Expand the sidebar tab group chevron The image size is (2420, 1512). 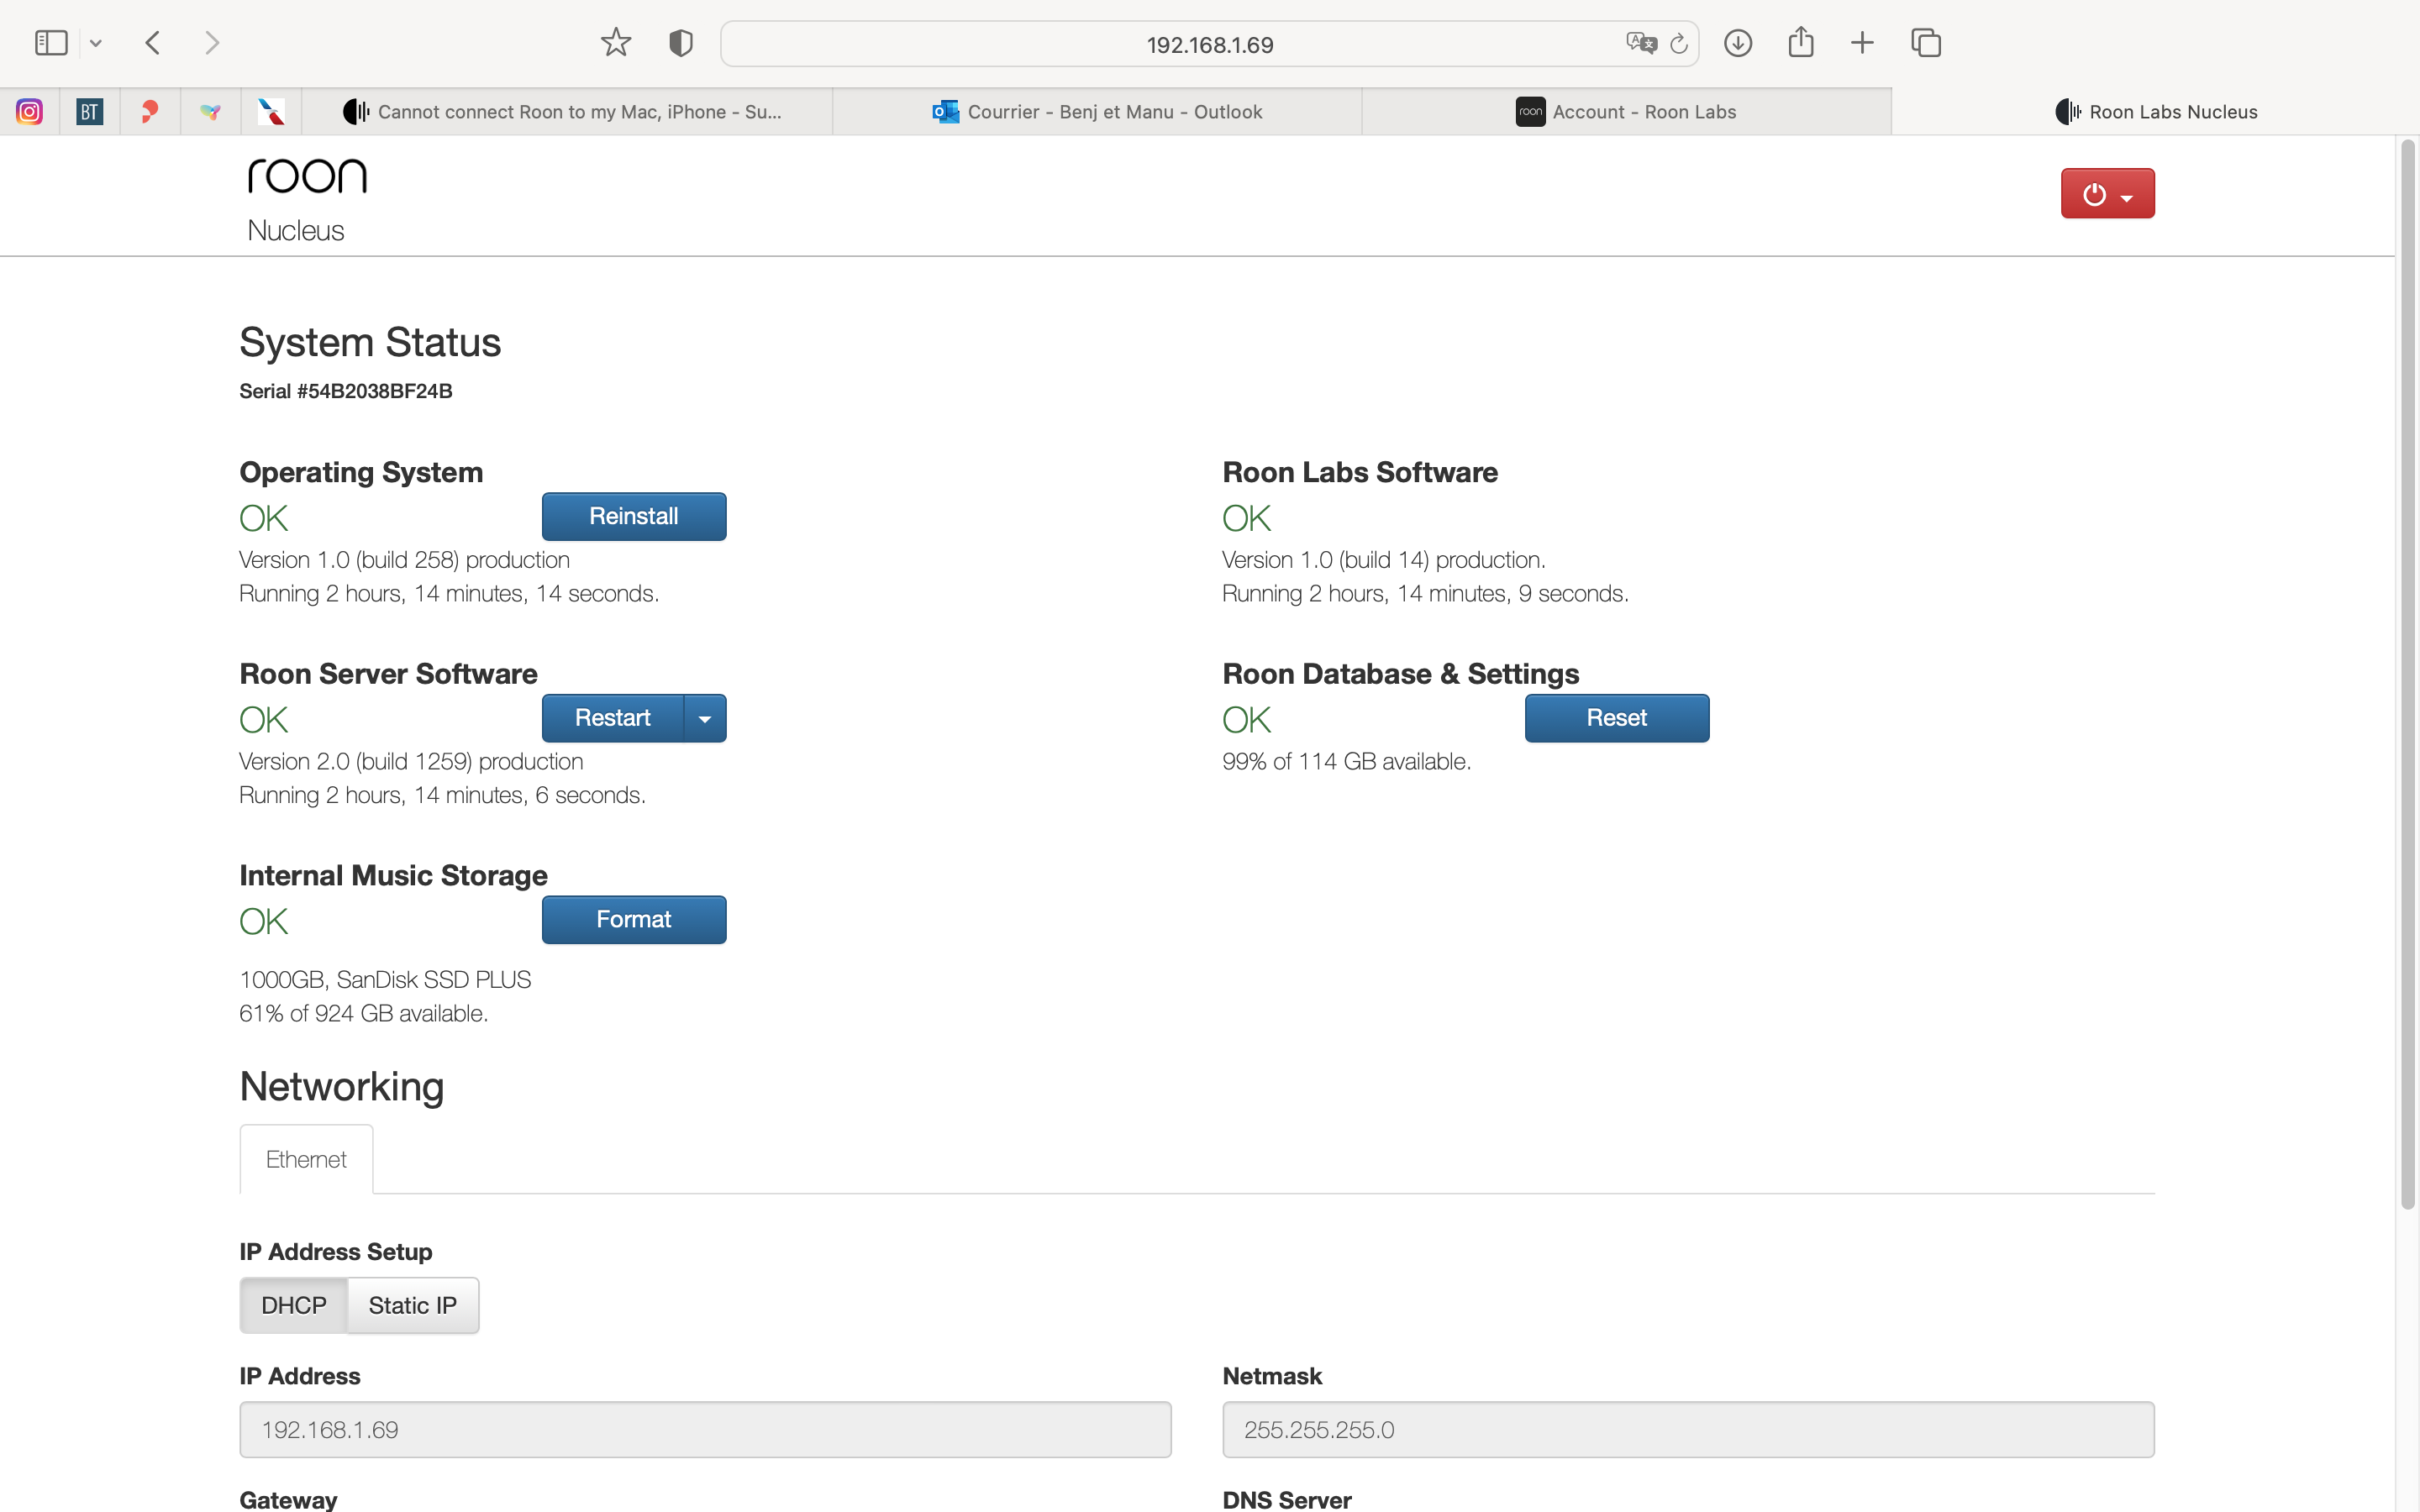point(96,43)
